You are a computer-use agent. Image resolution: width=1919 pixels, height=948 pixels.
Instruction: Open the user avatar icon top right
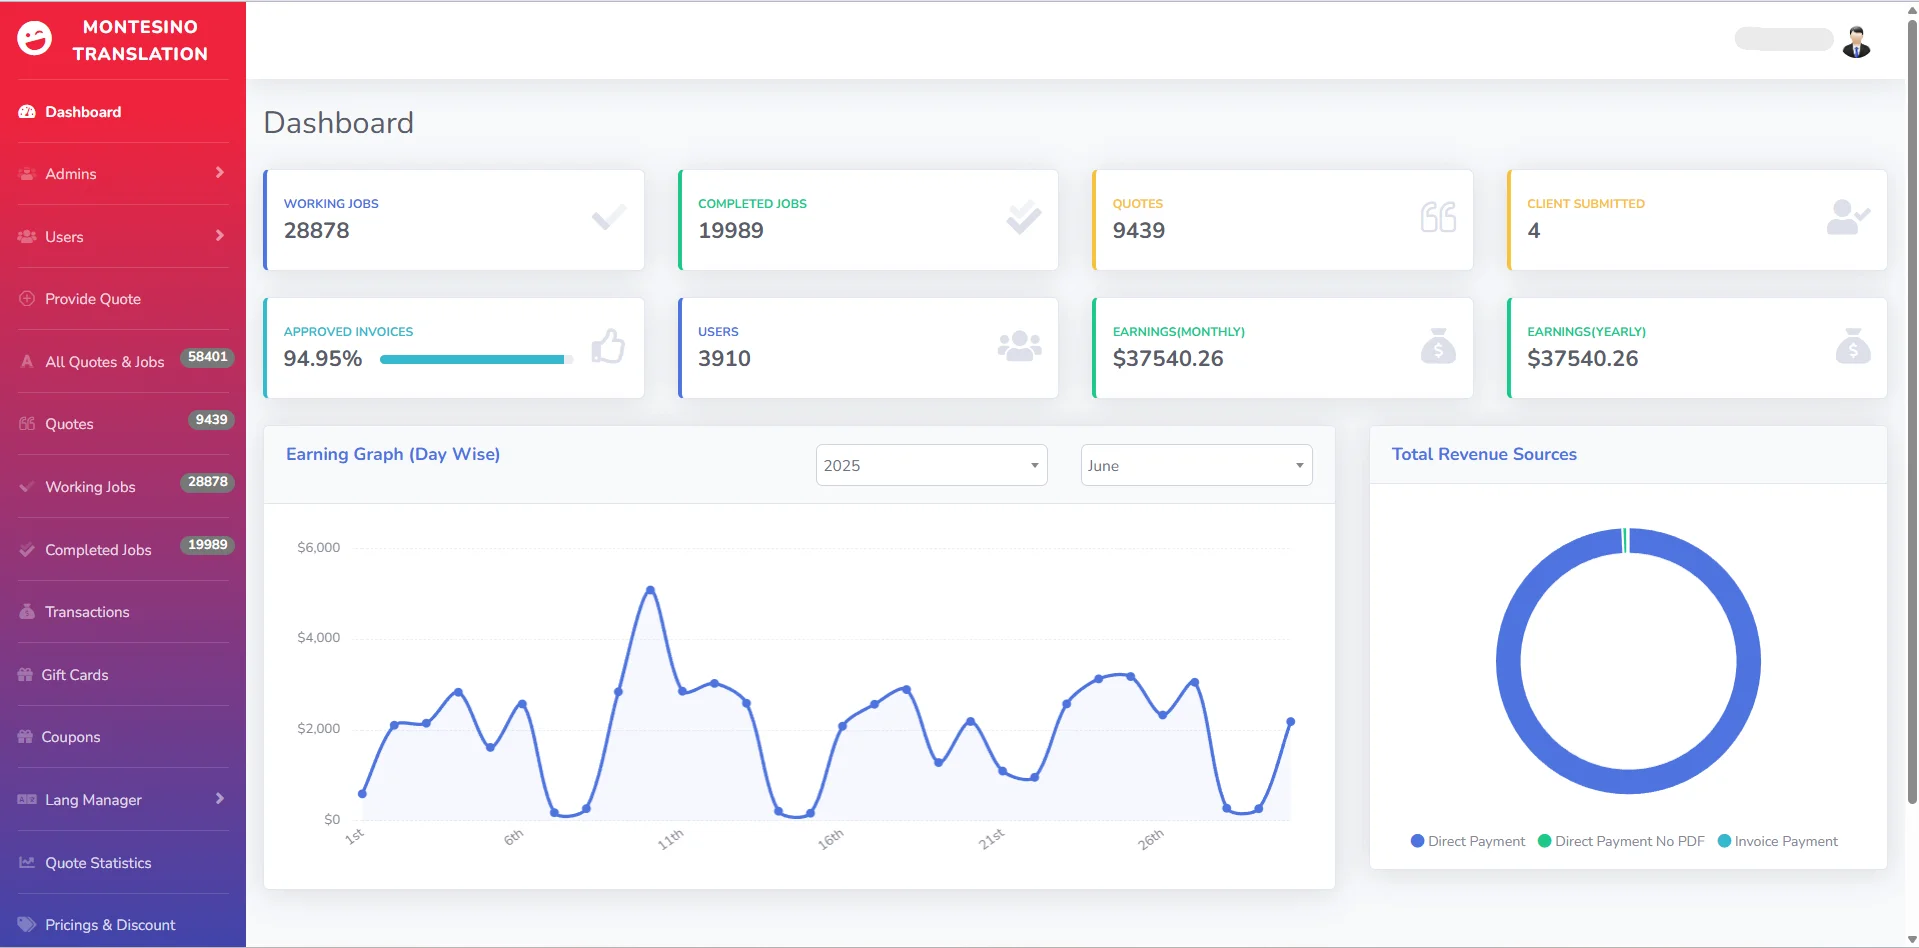(x=1856, y=40)
